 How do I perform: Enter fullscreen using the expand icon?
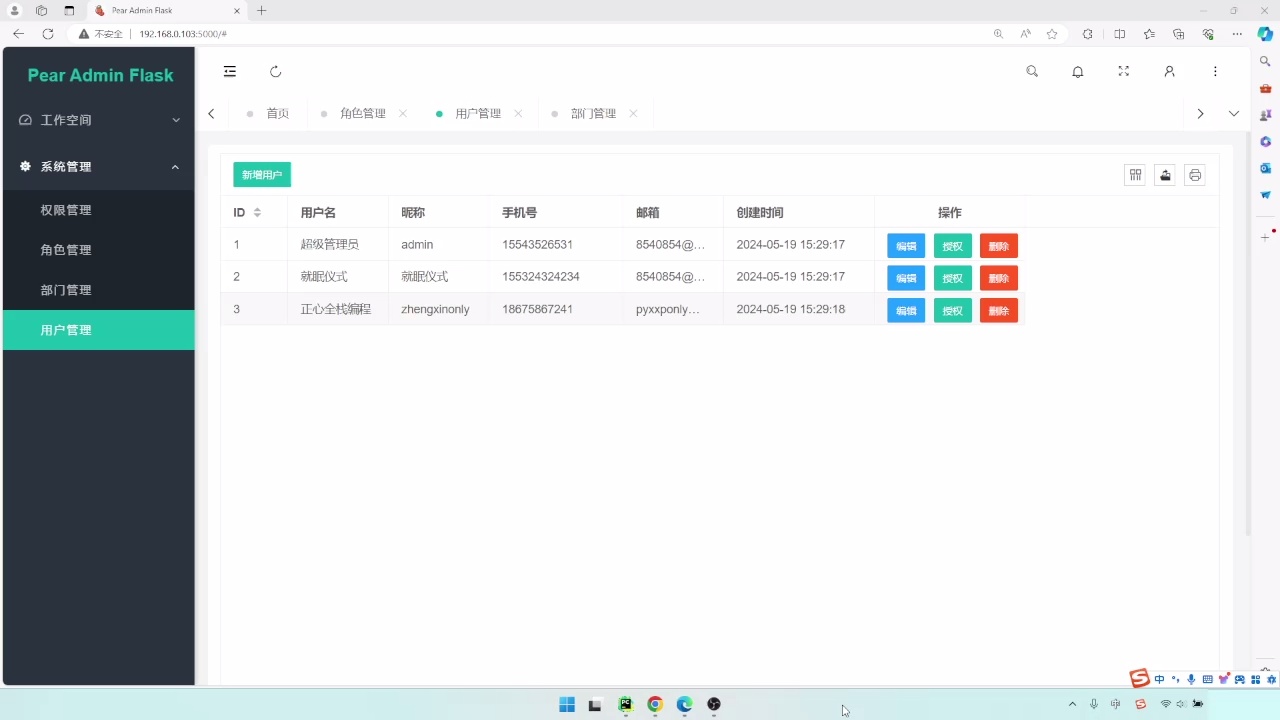tap(1123, 71)
